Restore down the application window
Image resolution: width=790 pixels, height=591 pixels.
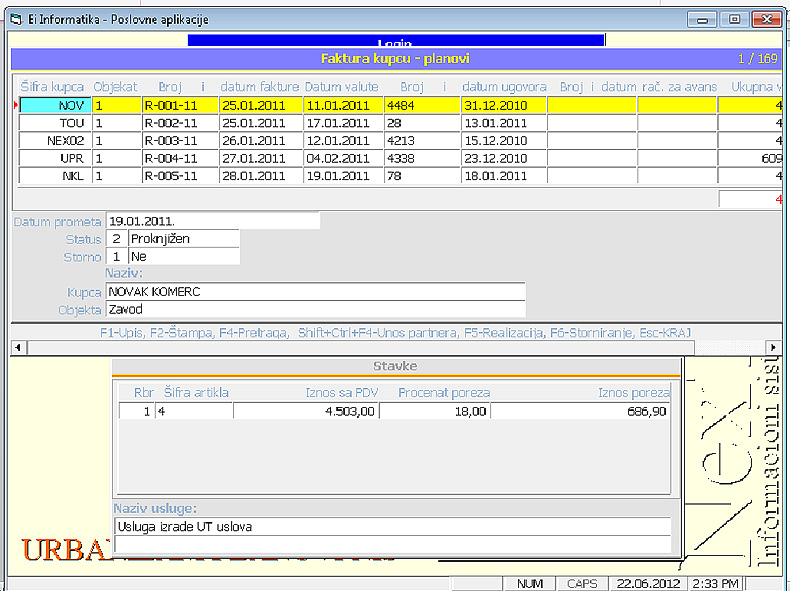pyautogui.click(x=734, y=19)
